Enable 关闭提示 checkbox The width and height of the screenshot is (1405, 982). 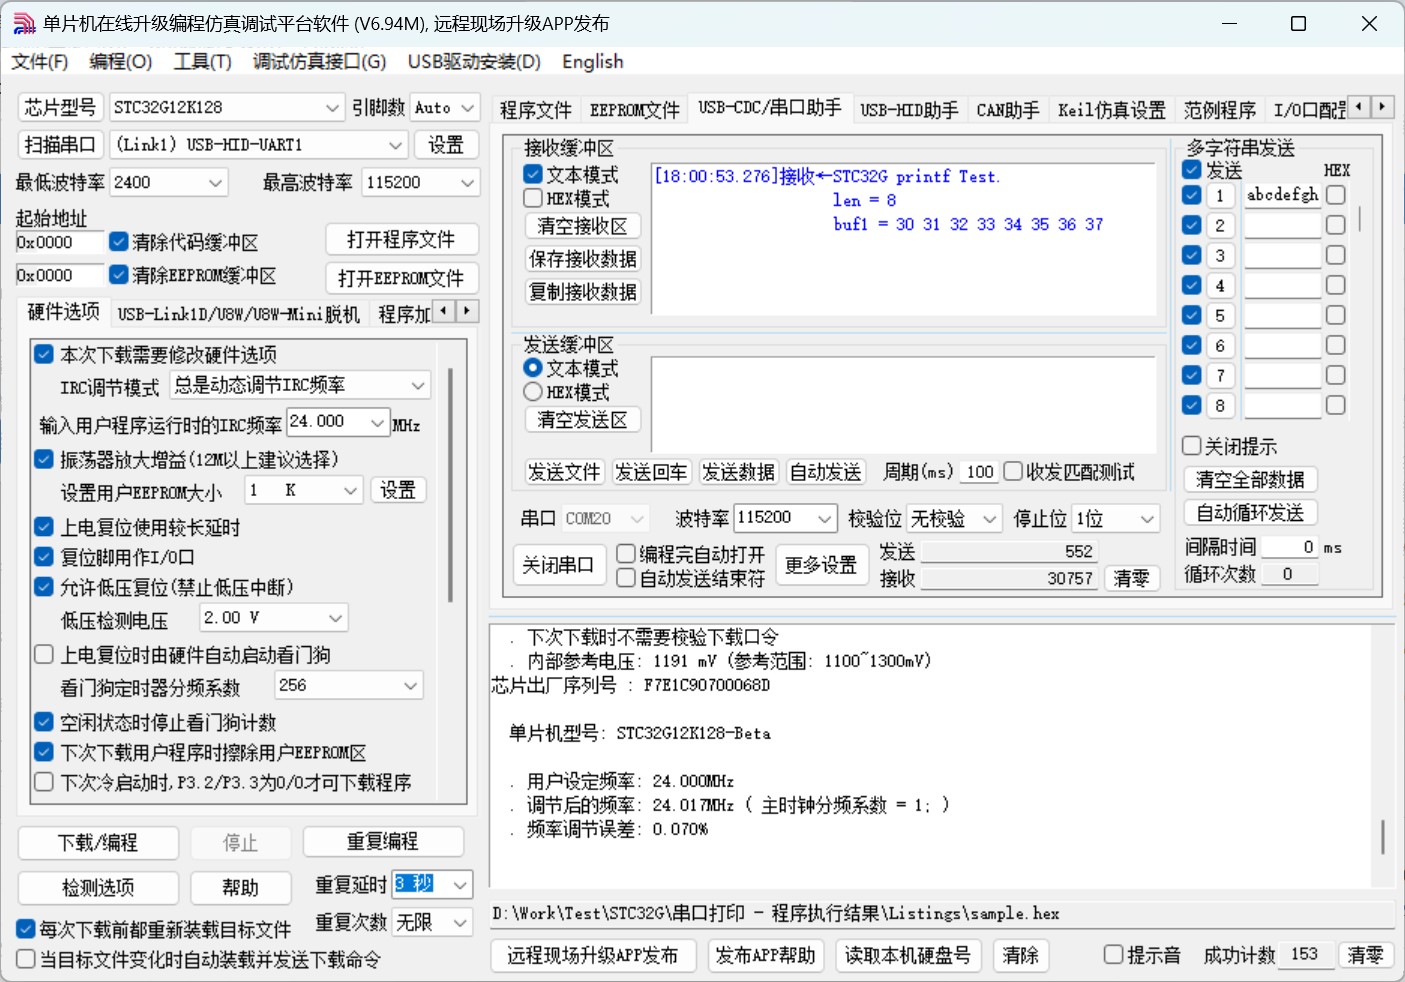(x=1192, y=446)
